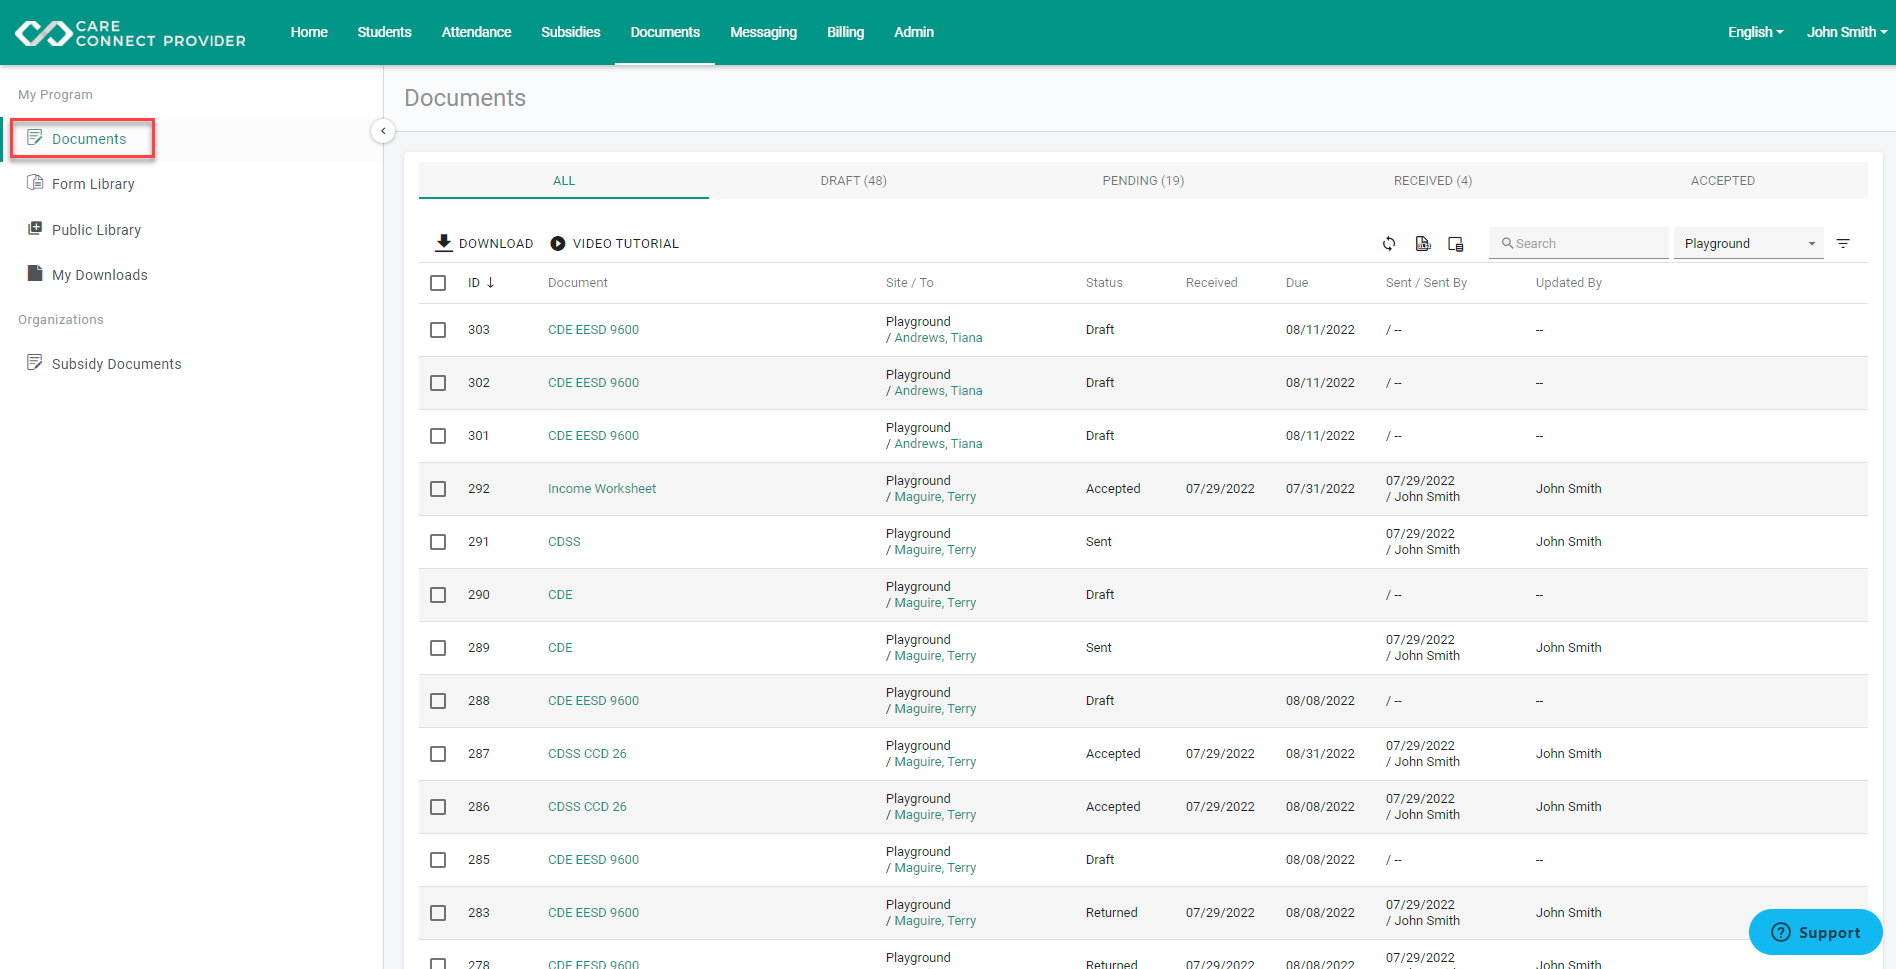
Task: Click the download arrow icon
Action: 444,243
